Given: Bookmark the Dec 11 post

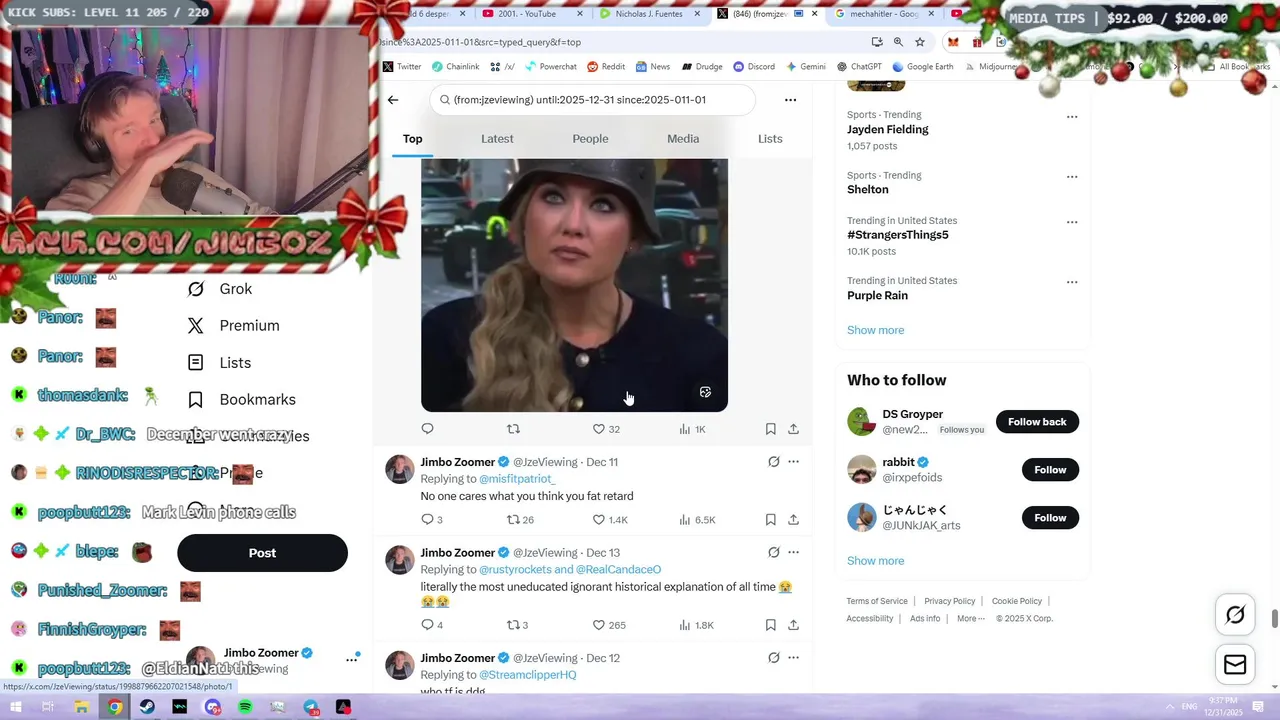Looking at the screenshot, I should (x=770, y=520).
